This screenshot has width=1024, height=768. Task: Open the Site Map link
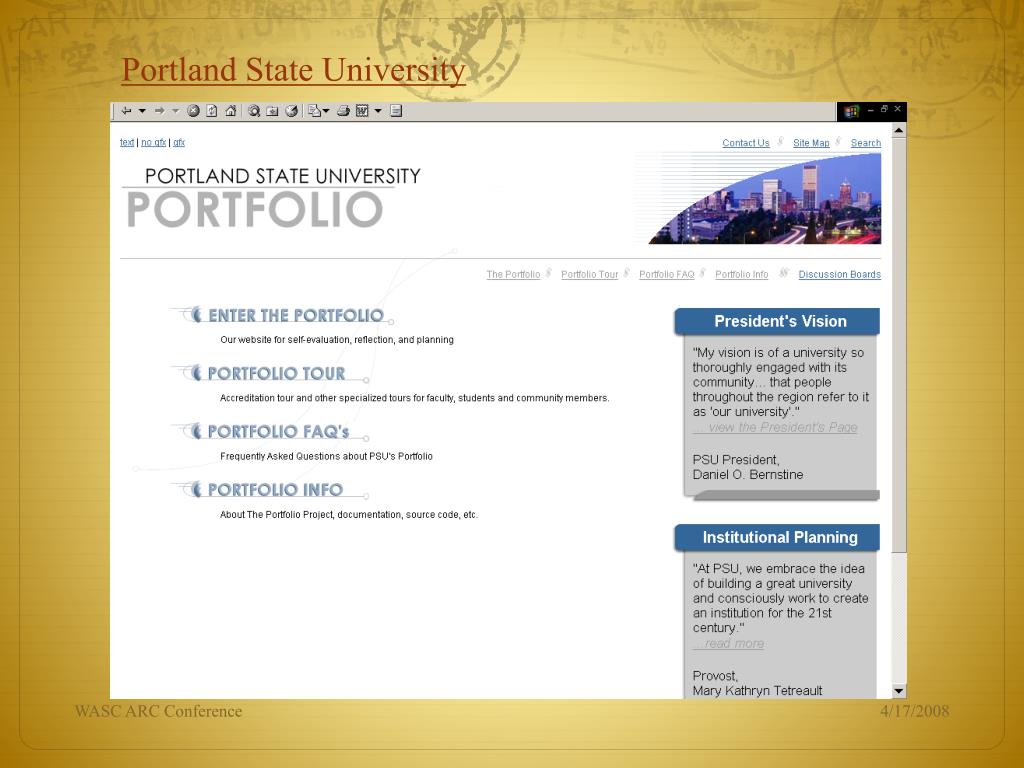pos(811,143)
